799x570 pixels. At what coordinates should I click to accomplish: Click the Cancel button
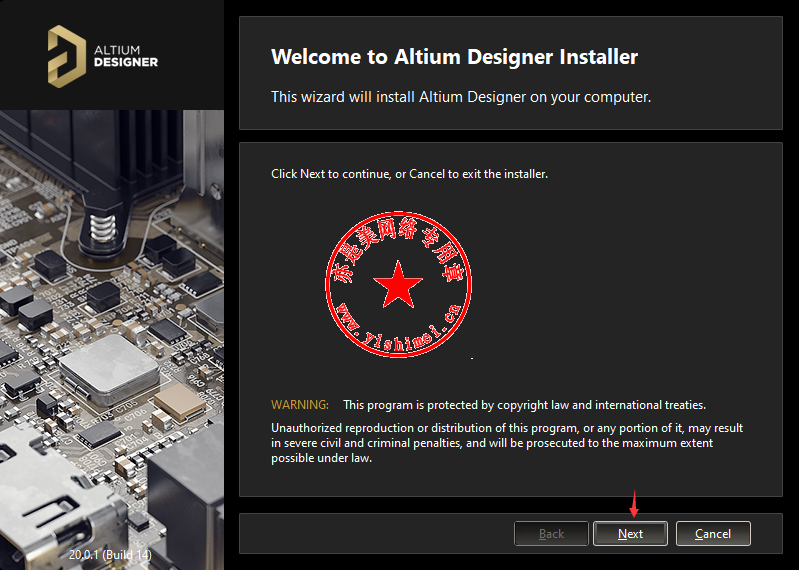pyautogui.click(x=713, y=533)
